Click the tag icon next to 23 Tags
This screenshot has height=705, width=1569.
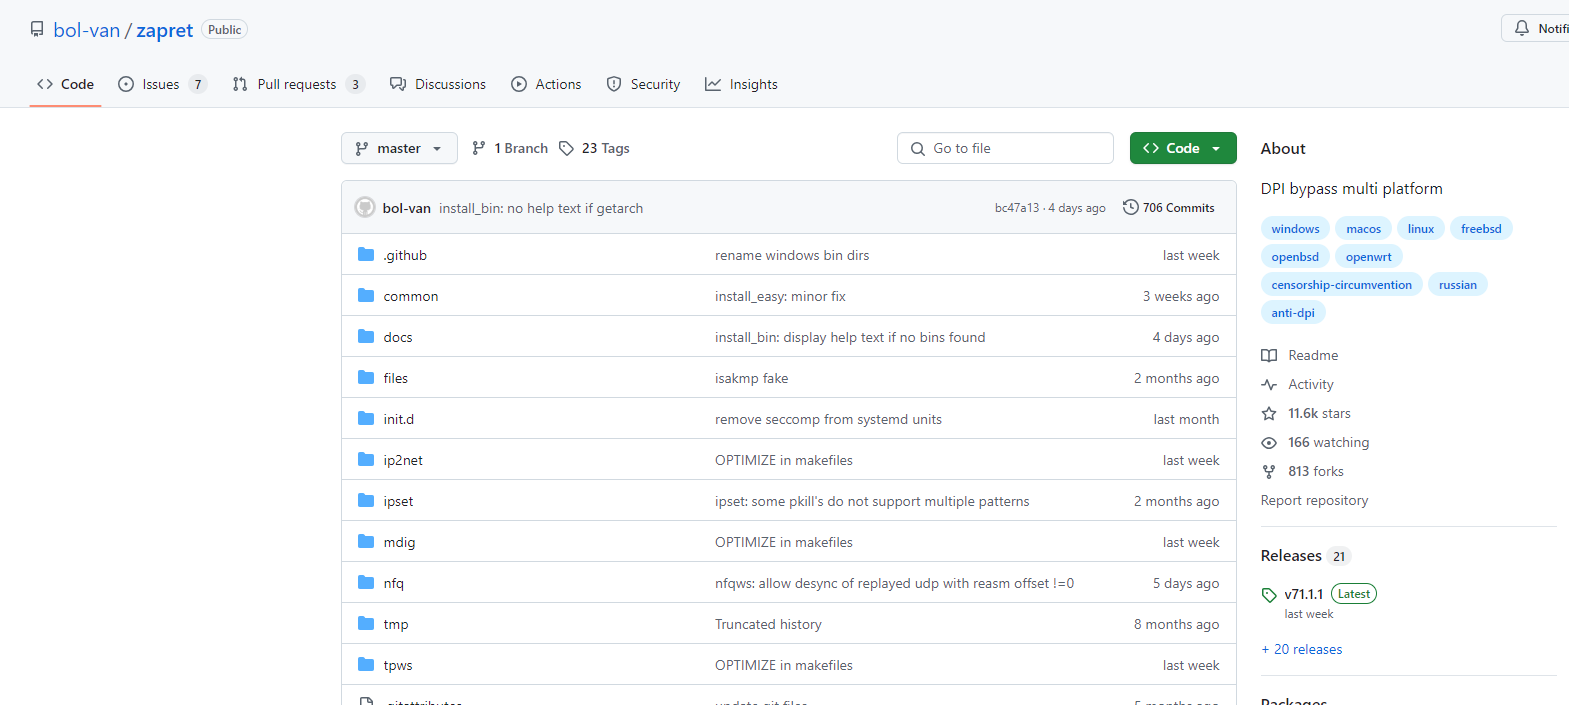566,148
